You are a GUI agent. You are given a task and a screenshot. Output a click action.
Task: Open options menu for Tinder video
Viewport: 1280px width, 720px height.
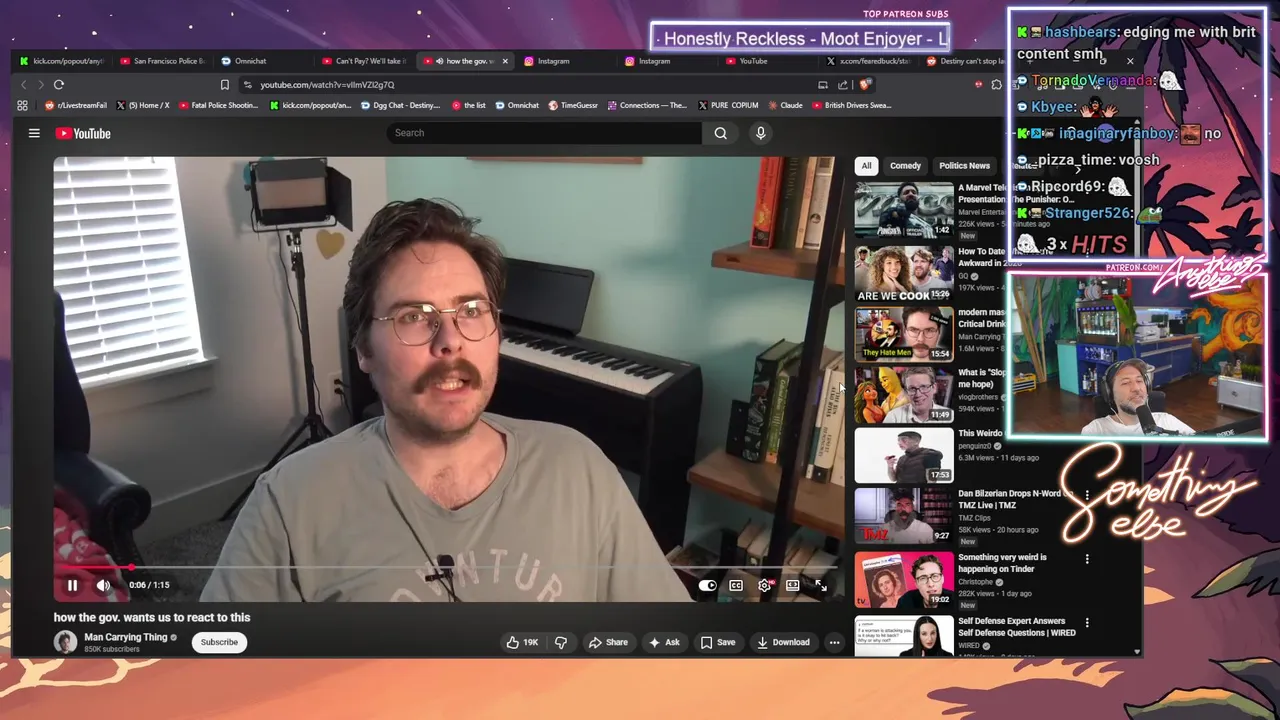click(x=1087, y=559)
